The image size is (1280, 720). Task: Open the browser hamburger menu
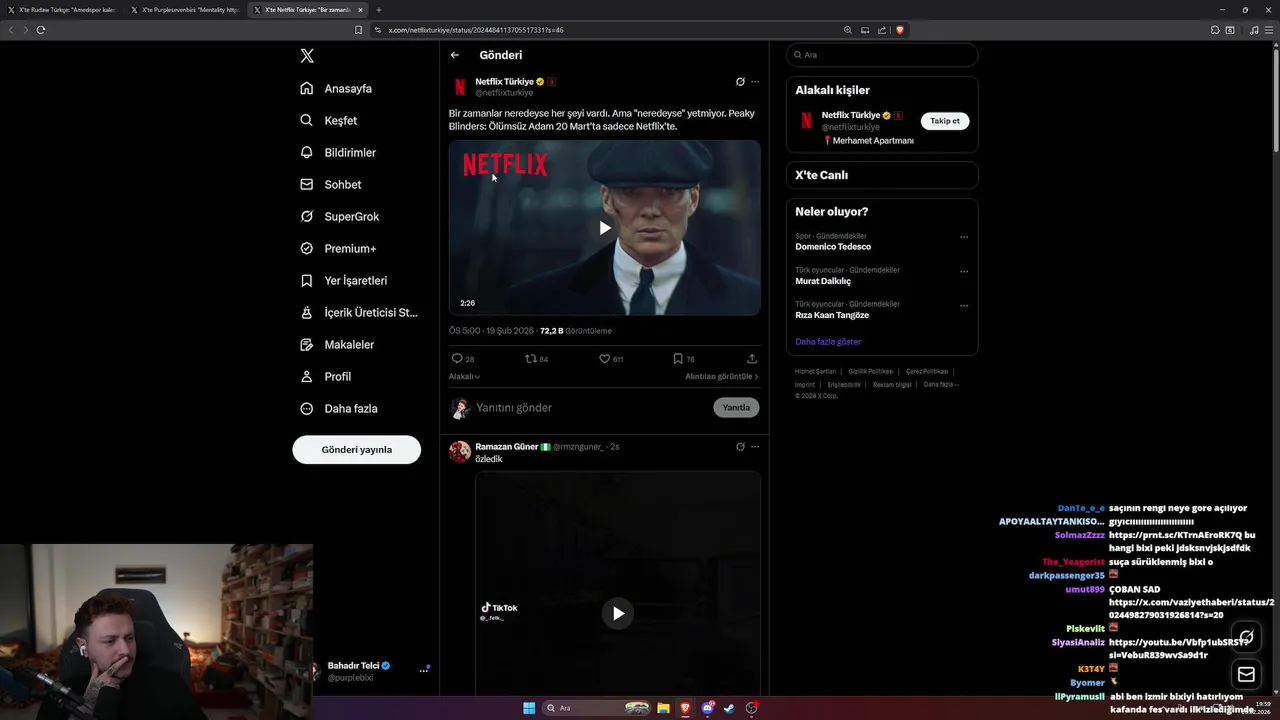tap(1269, 30)
